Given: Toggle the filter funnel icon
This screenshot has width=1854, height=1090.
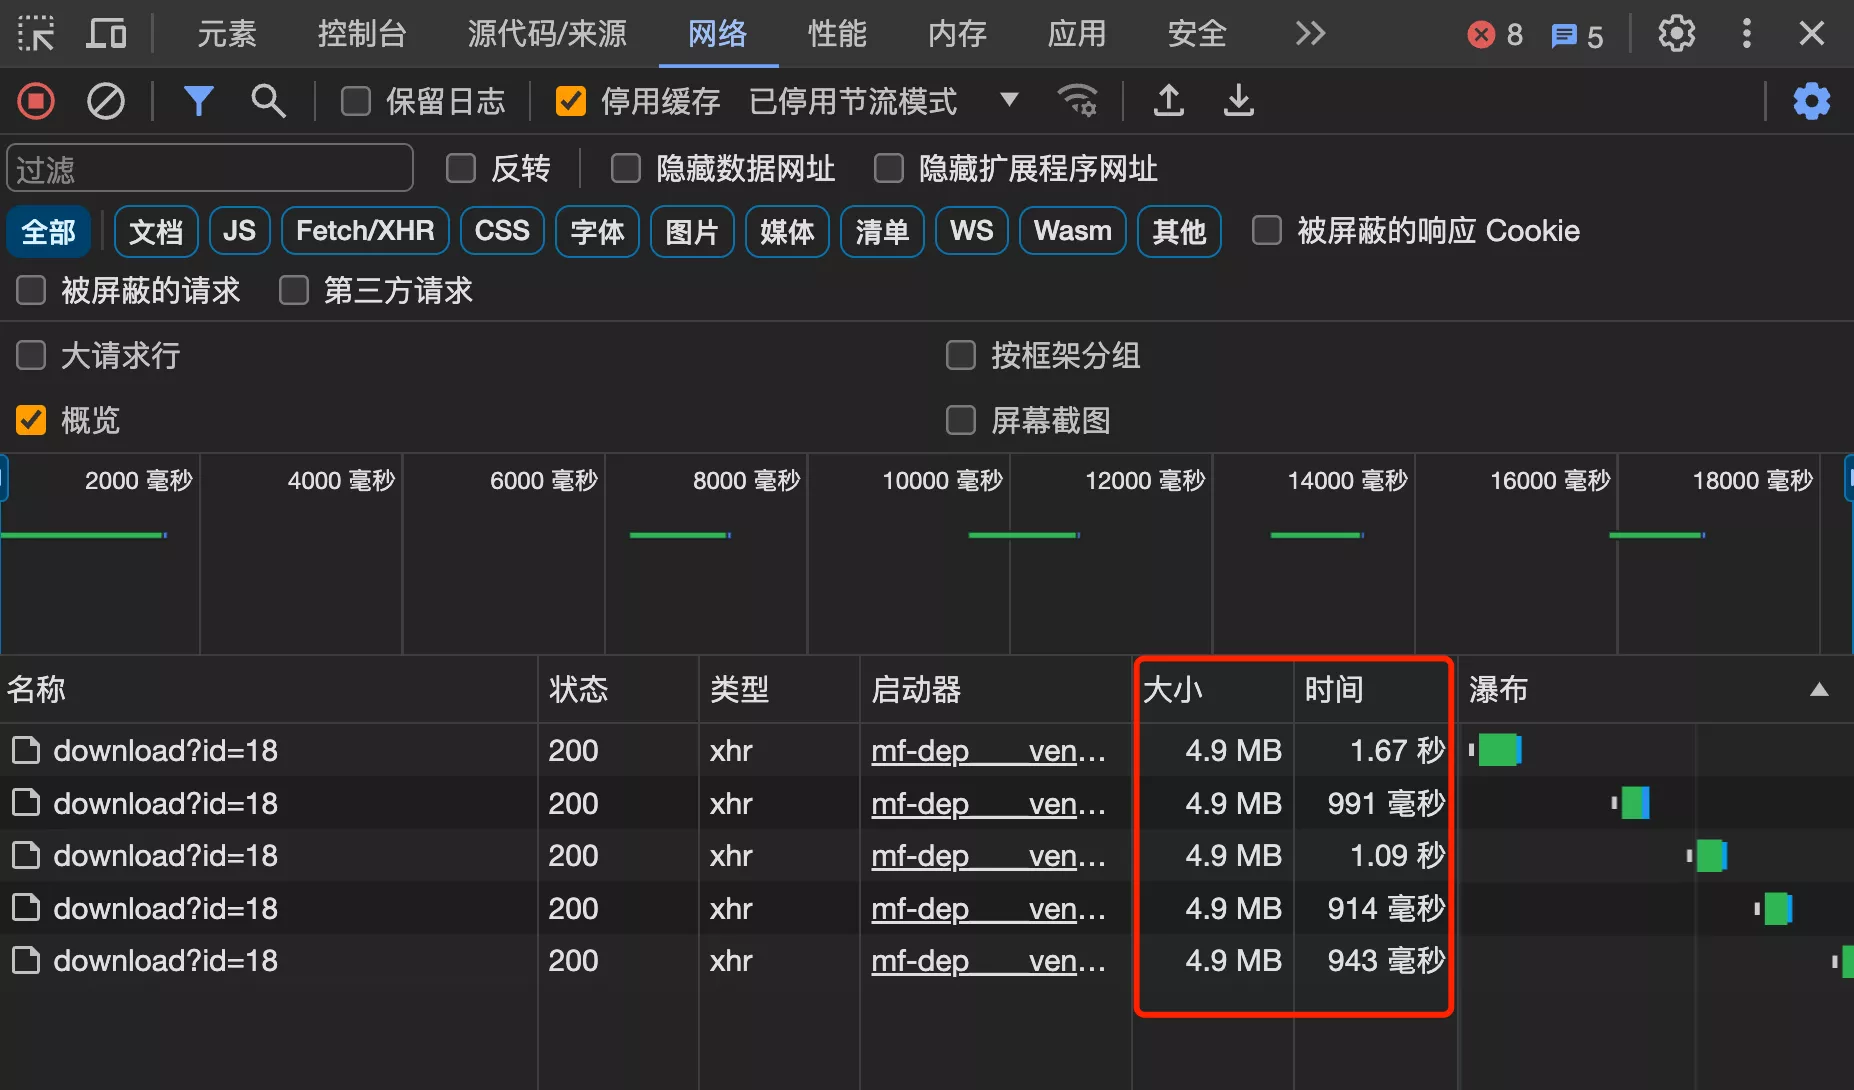Looking at the screenshot, I should click(198, 101).
